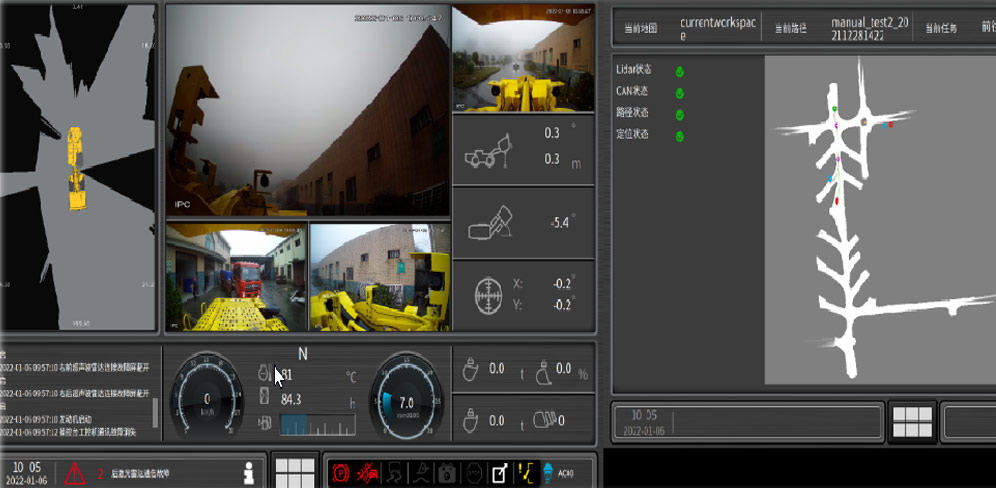Click the yellow exclamation warning icon
Viewport: 996px width, 488px height.
[x=524, y=473]
